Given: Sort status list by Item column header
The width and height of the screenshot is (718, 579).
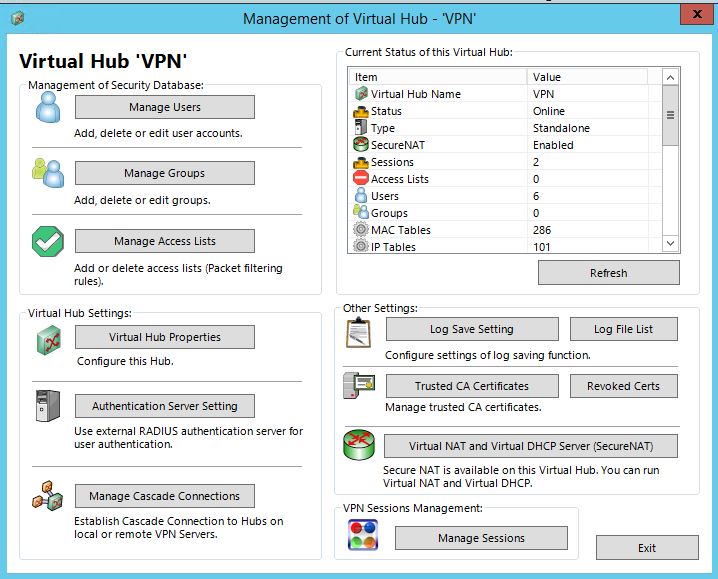Looking at the screenshot, I should pos(438,77).
